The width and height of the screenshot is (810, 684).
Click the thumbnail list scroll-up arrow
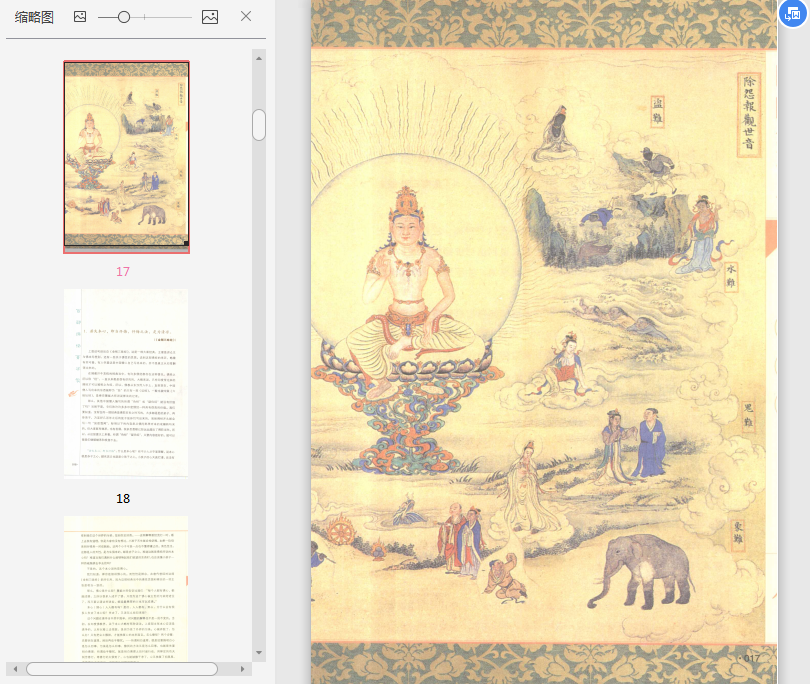tap(259, 58)
